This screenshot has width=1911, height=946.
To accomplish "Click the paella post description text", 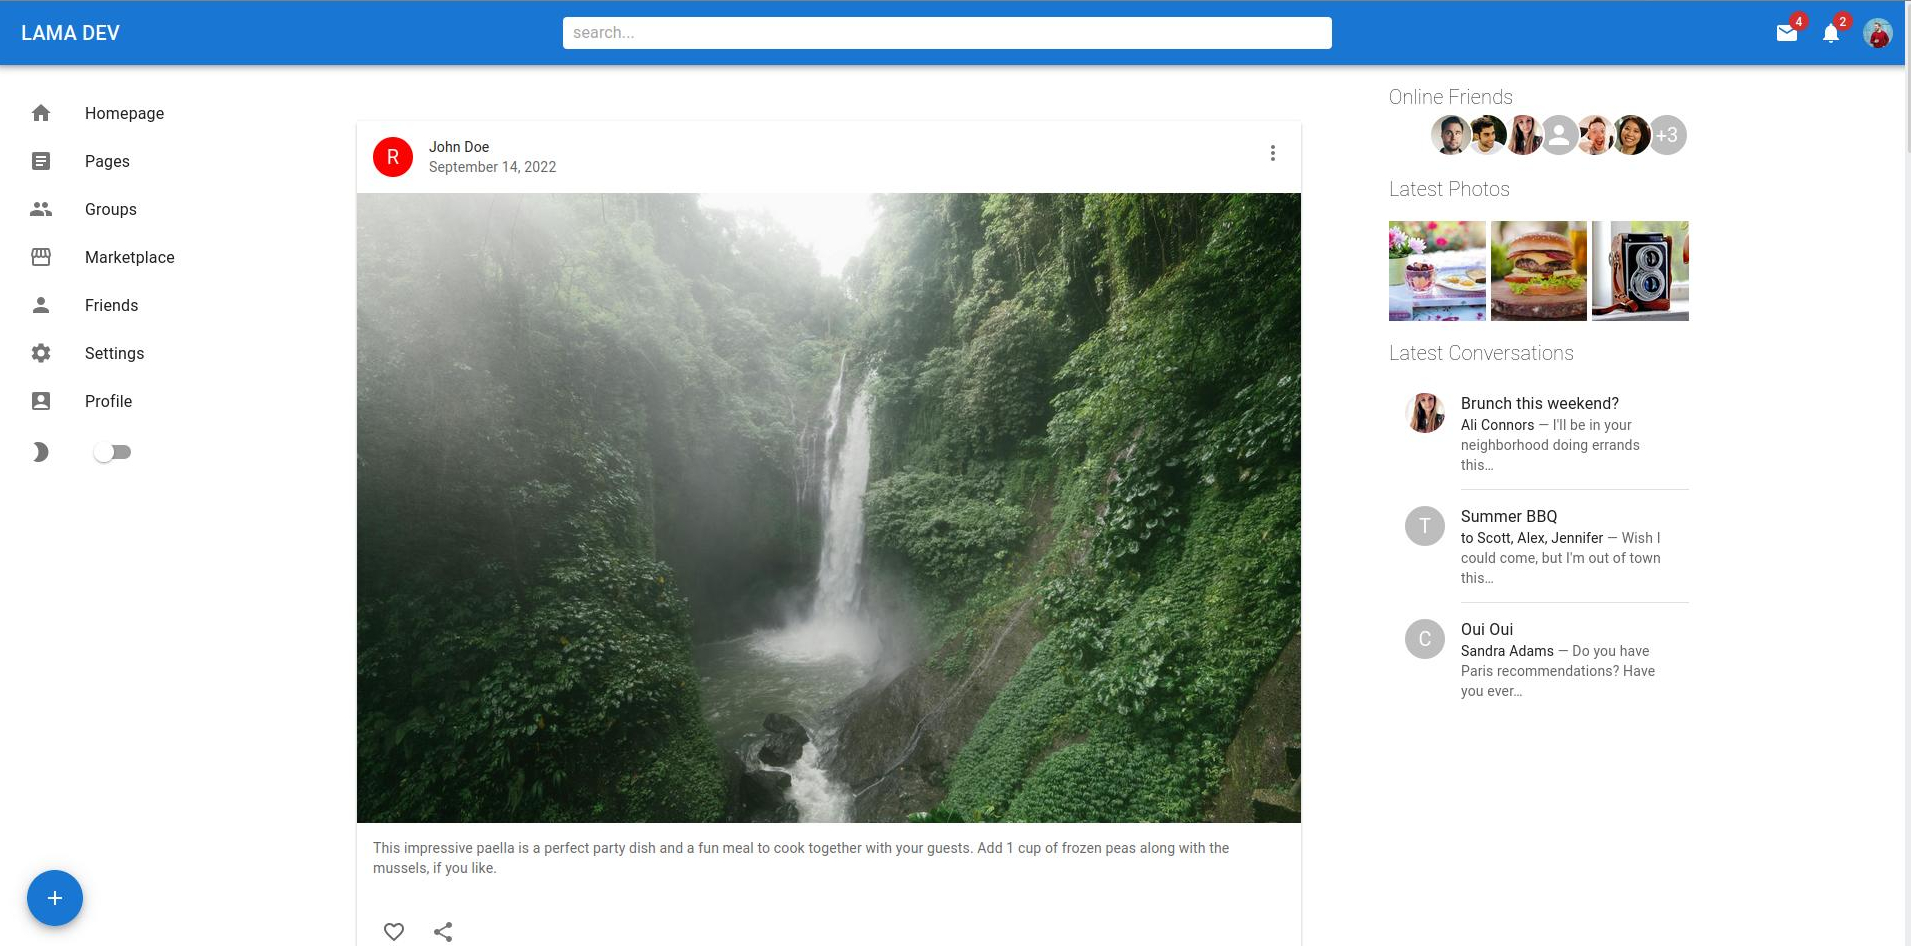I will point(801,858).
